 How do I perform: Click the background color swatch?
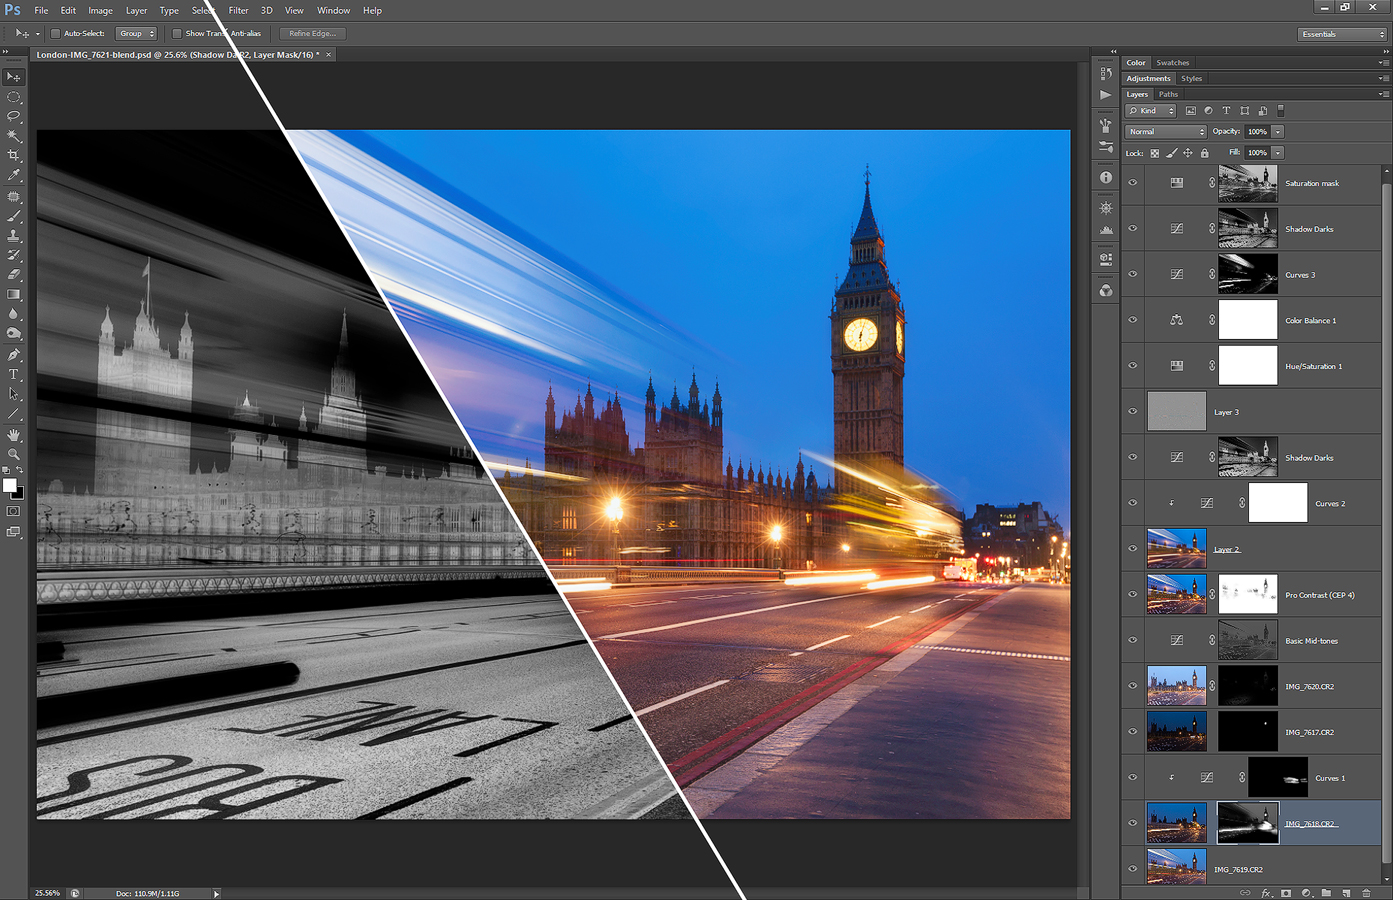coord(19,494)
